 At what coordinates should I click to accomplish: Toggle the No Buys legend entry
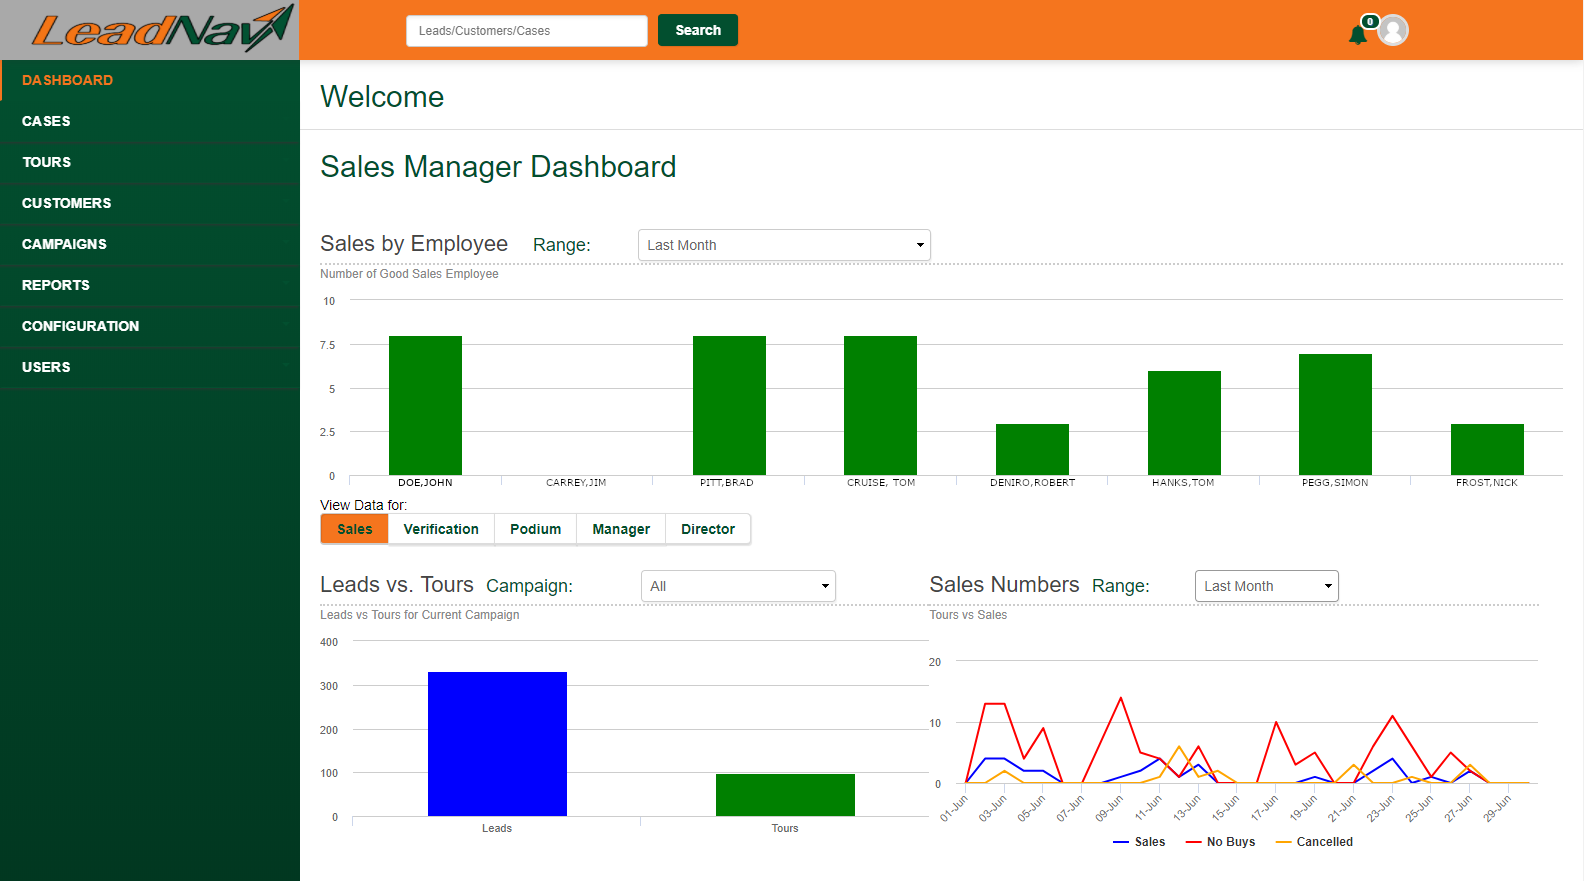coord(1220,842)
